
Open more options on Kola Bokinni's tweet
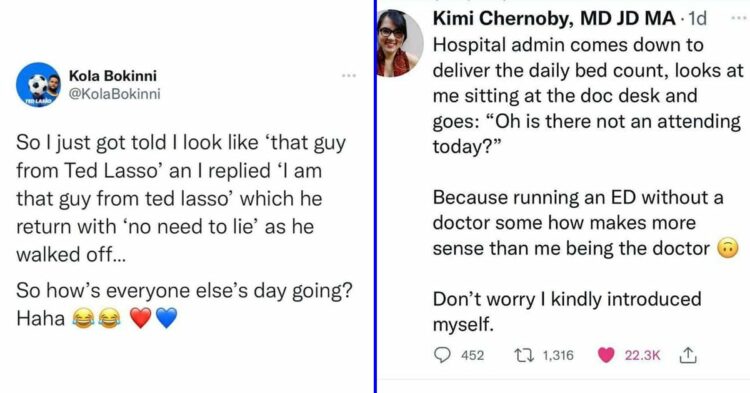tap(349, 76)
